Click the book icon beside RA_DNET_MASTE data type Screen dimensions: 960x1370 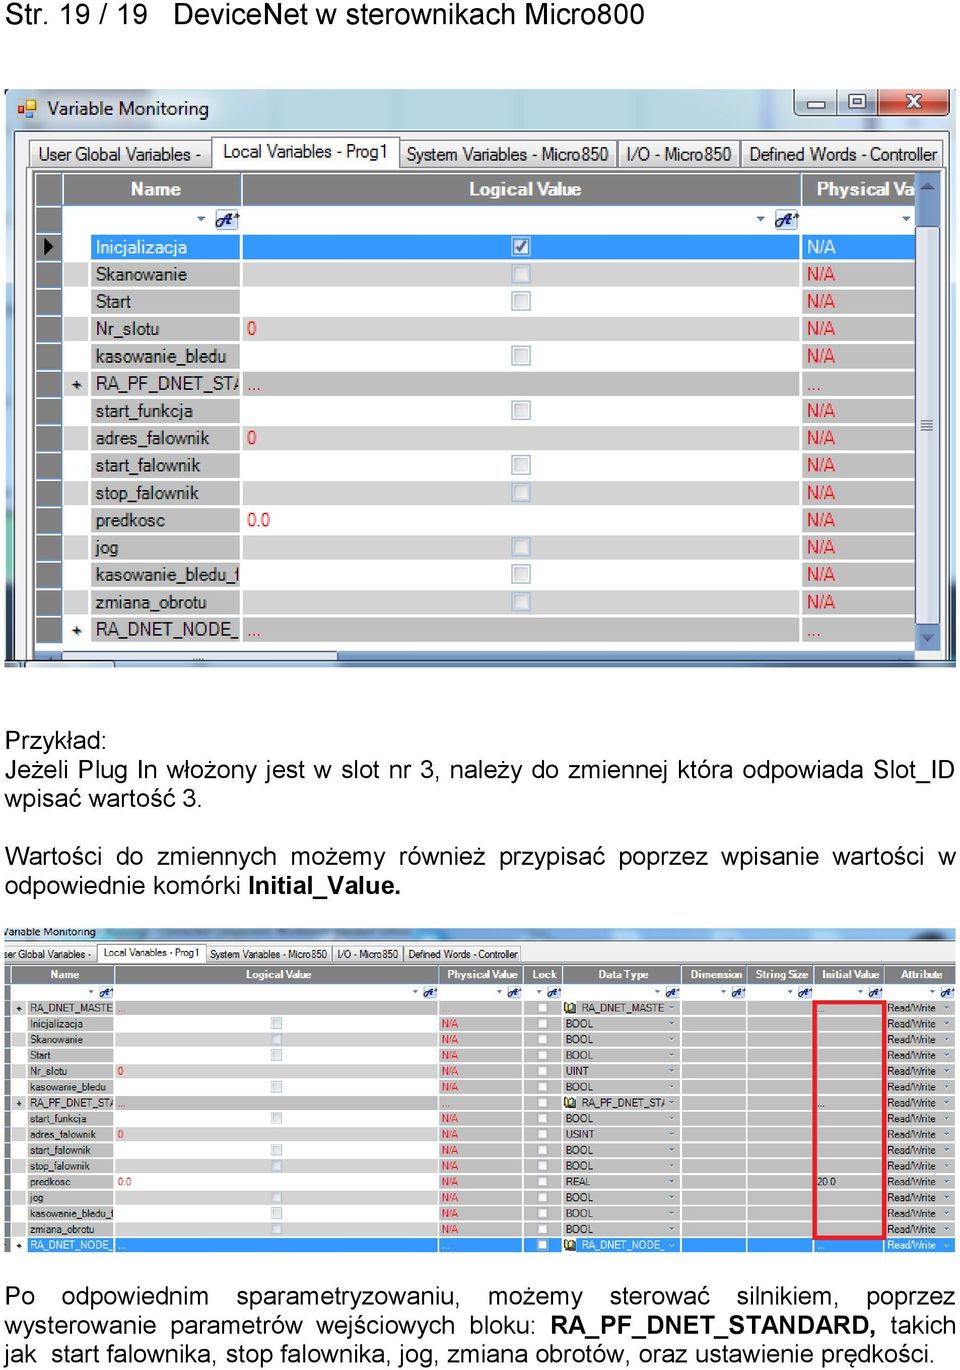570,1008
